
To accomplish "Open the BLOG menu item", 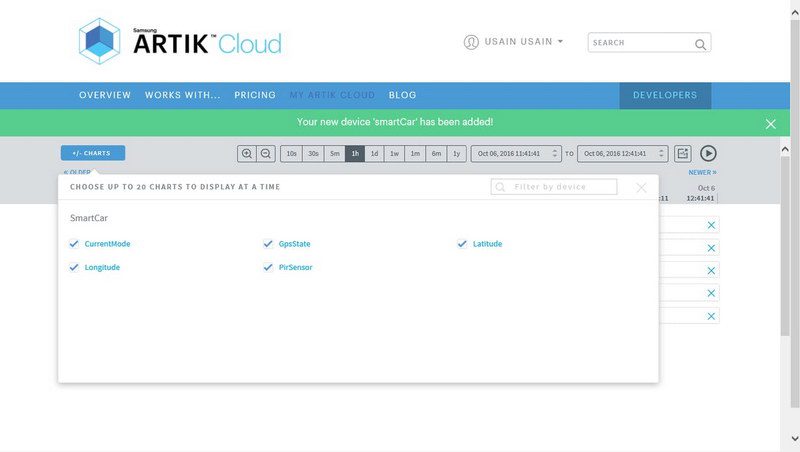I will (402, 95).
